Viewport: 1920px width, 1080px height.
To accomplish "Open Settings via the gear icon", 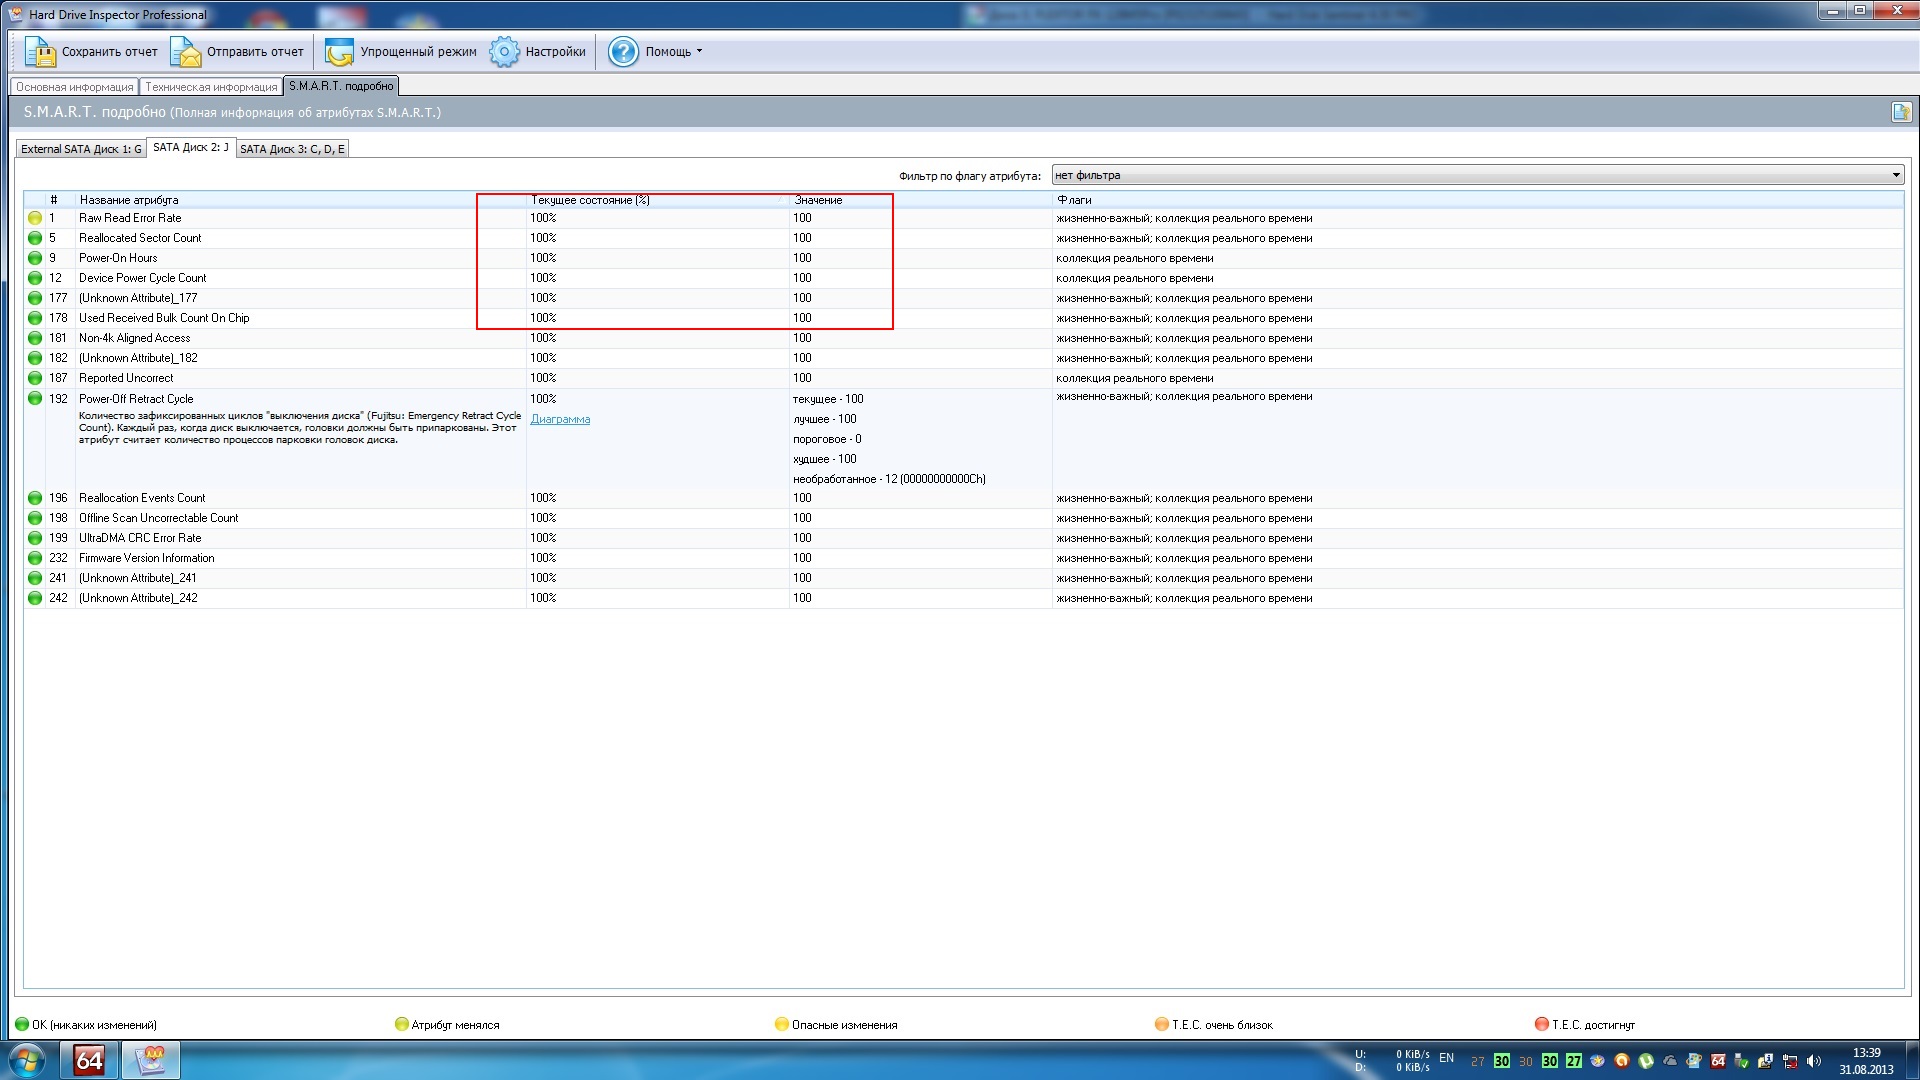I will (504, 52).
